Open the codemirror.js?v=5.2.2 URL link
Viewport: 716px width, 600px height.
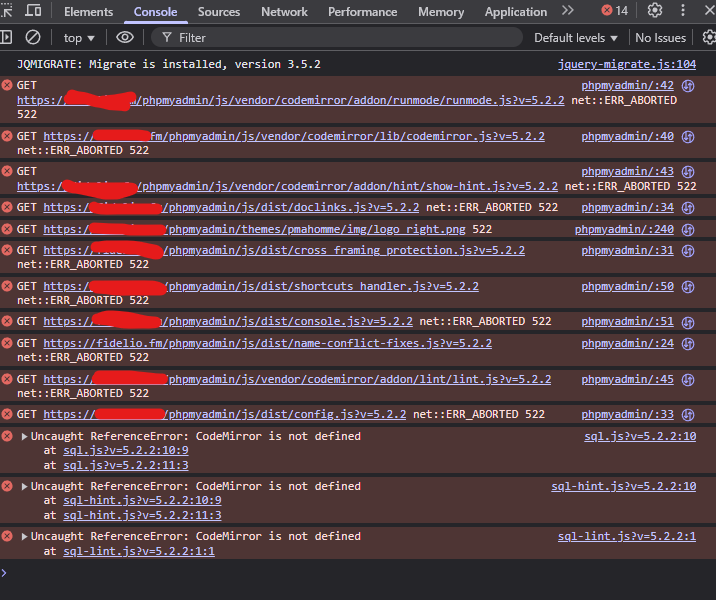point(294,137)
